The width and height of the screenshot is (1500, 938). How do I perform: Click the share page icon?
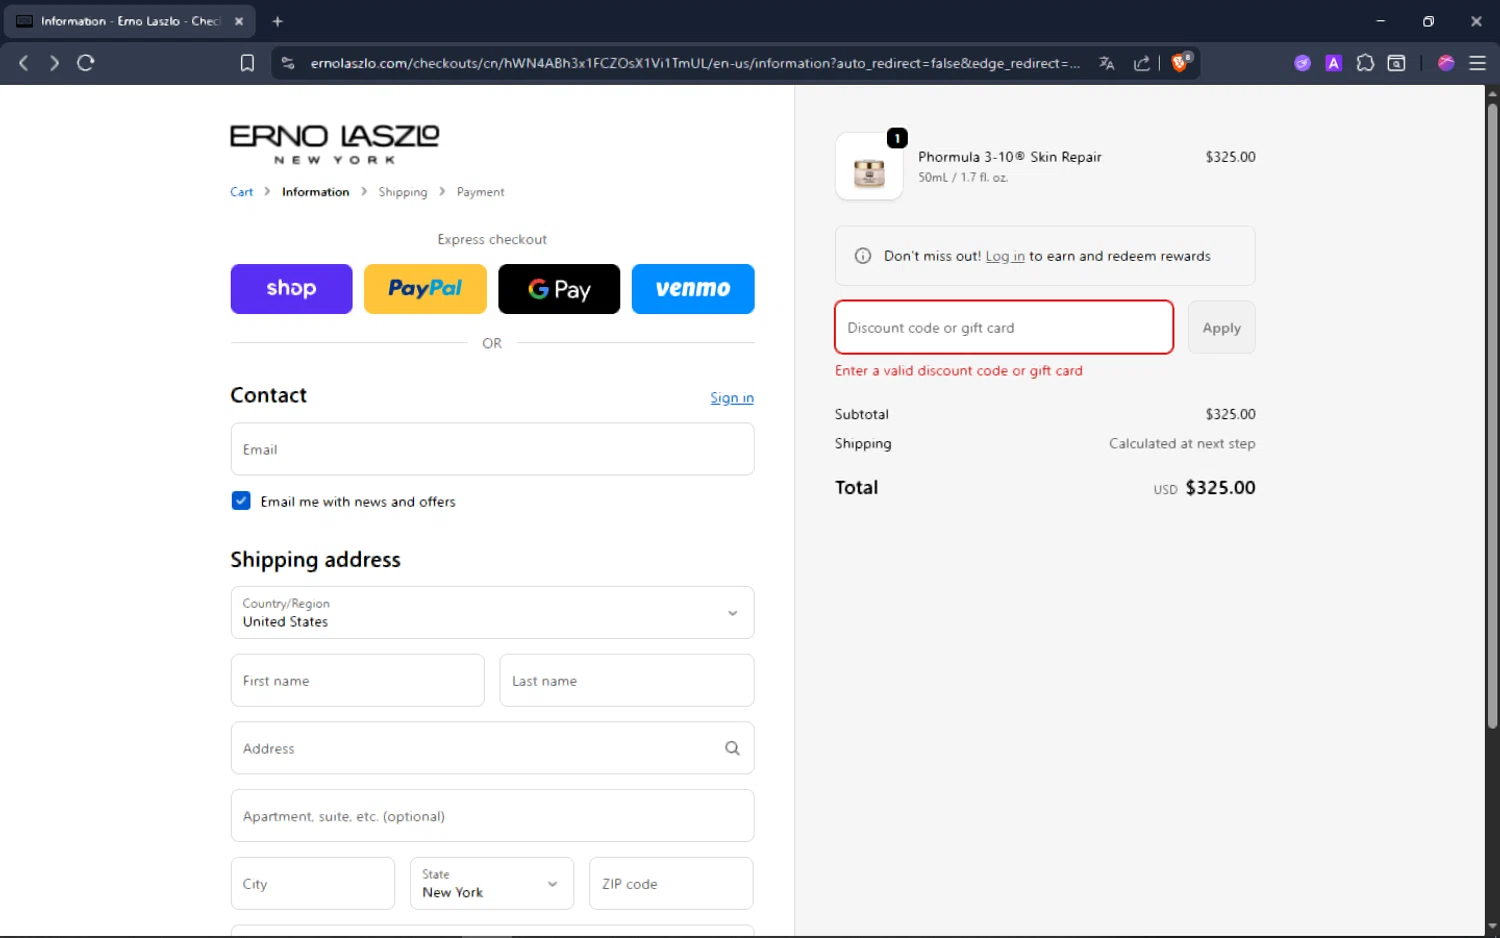pos(1141,63)
